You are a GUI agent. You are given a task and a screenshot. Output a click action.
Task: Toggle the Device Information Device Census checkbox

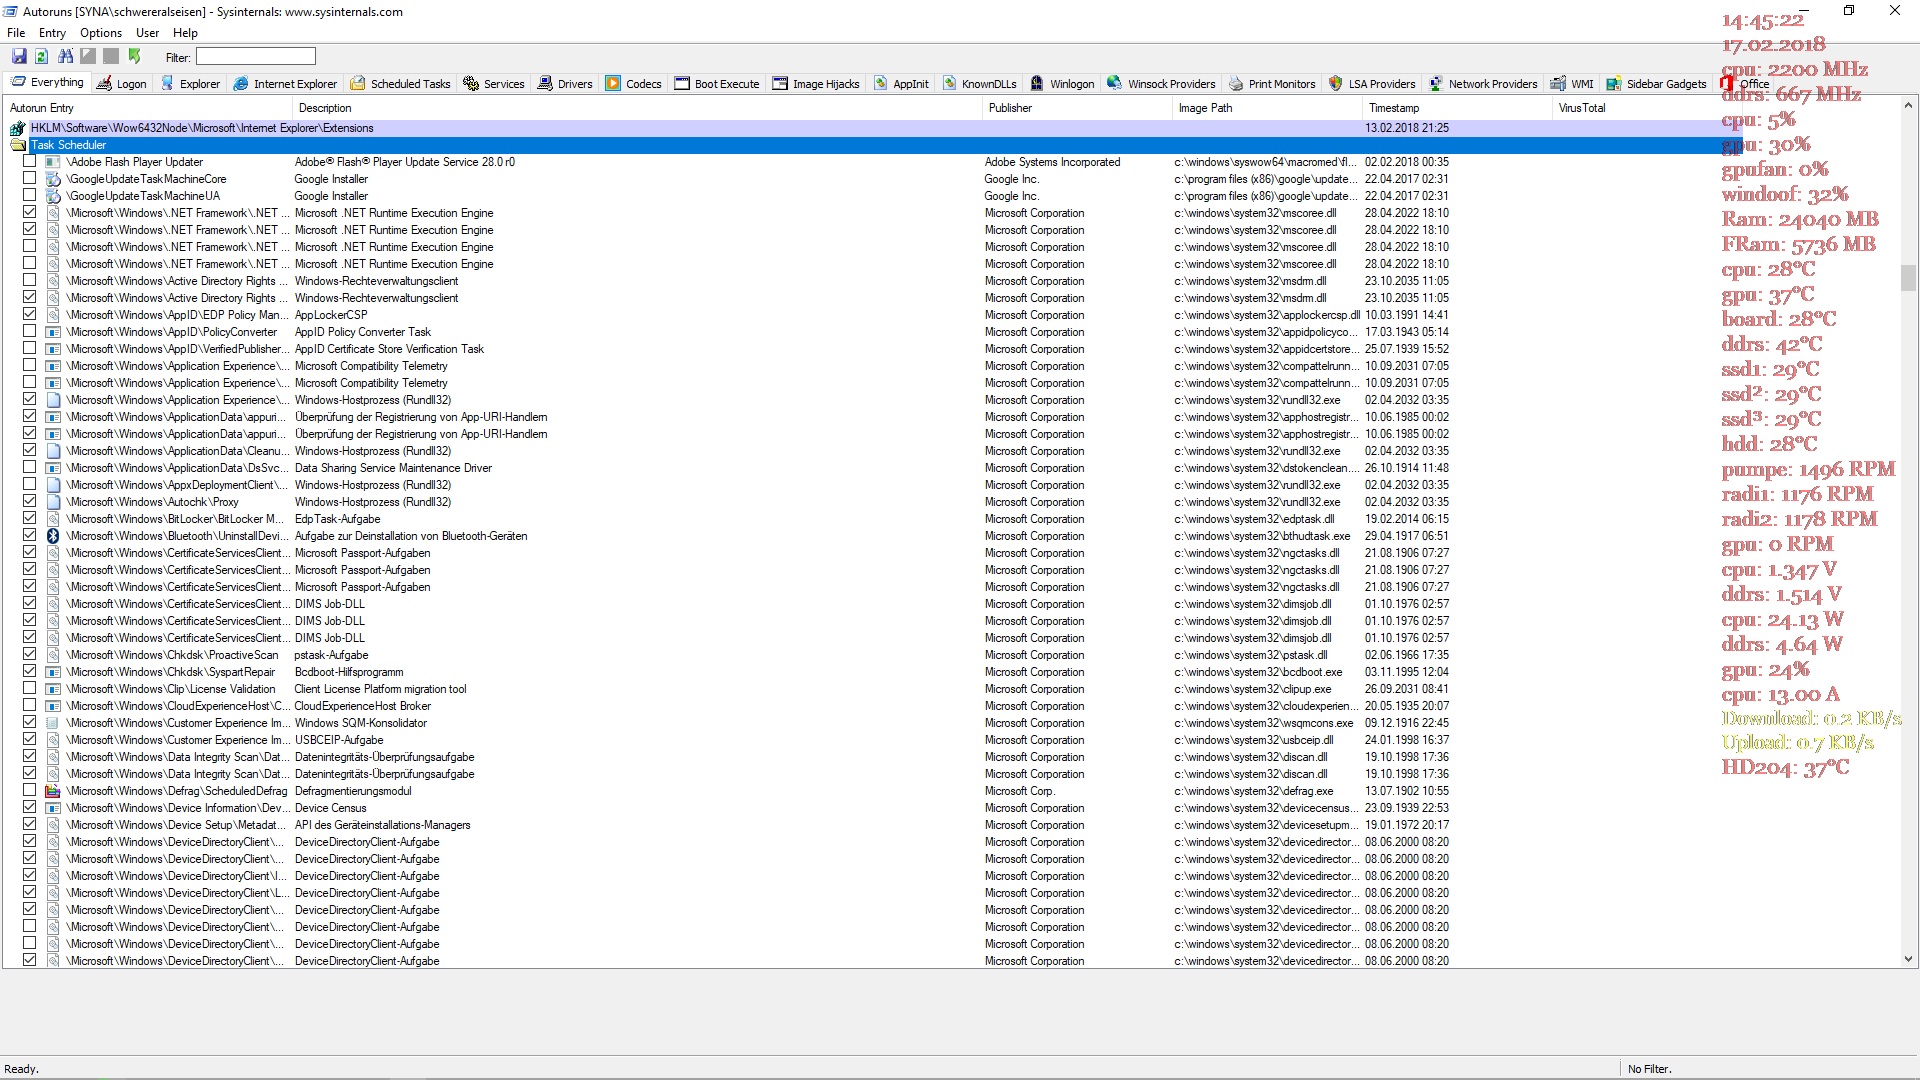coord(29,807)
